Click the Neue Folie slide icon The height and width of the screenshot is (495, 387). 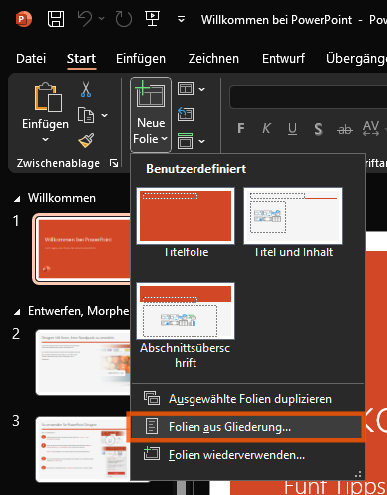pyautogui.click(x=150, y=94)
